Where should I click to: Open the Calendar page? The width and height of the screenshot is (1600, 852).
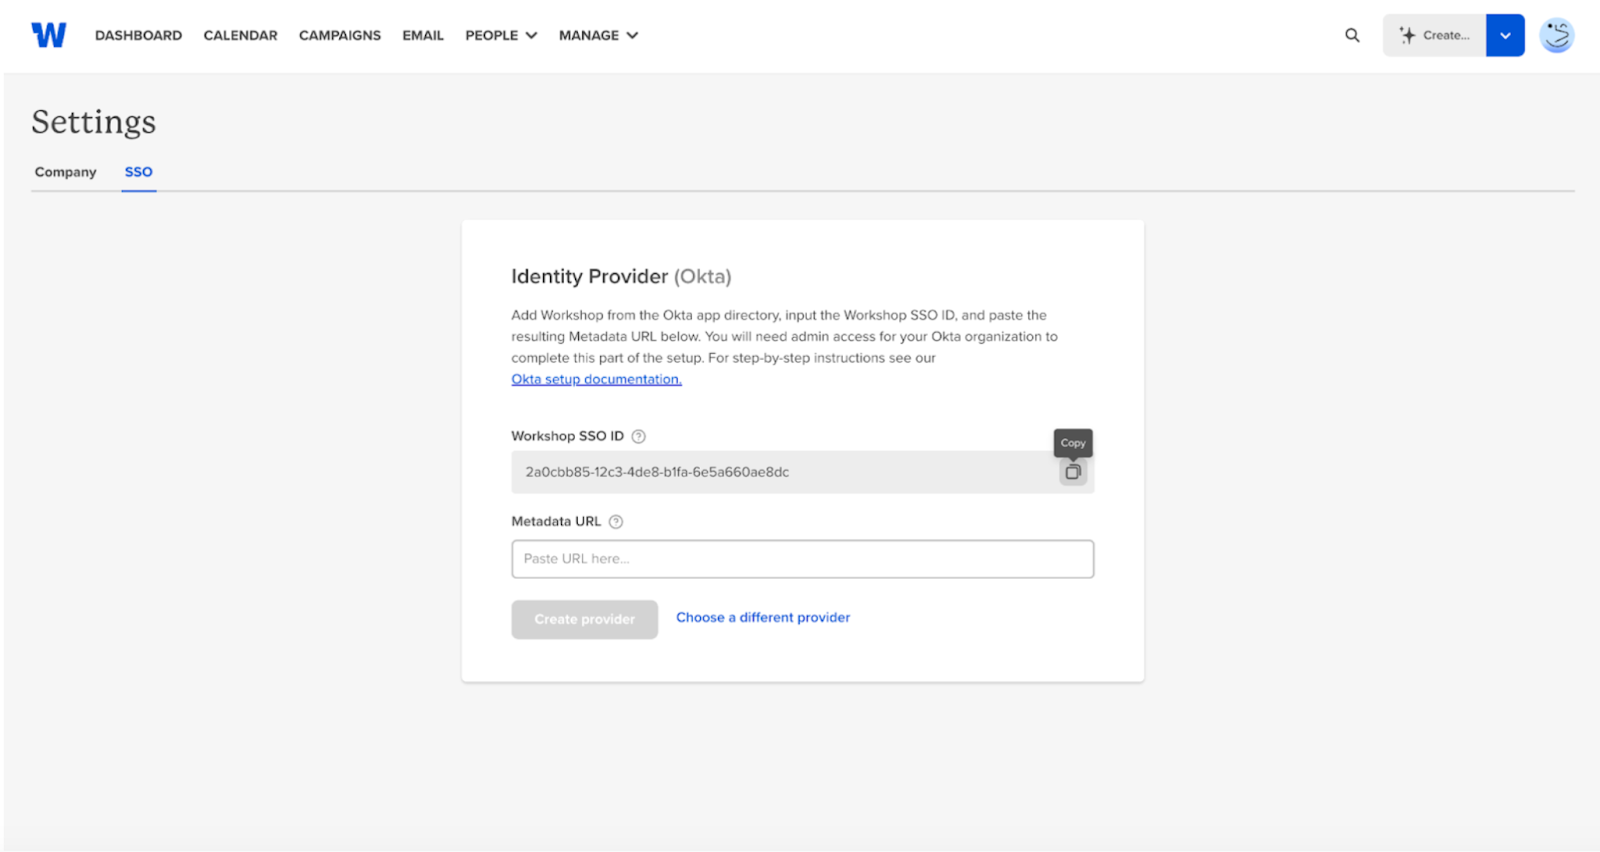(240, 35)
